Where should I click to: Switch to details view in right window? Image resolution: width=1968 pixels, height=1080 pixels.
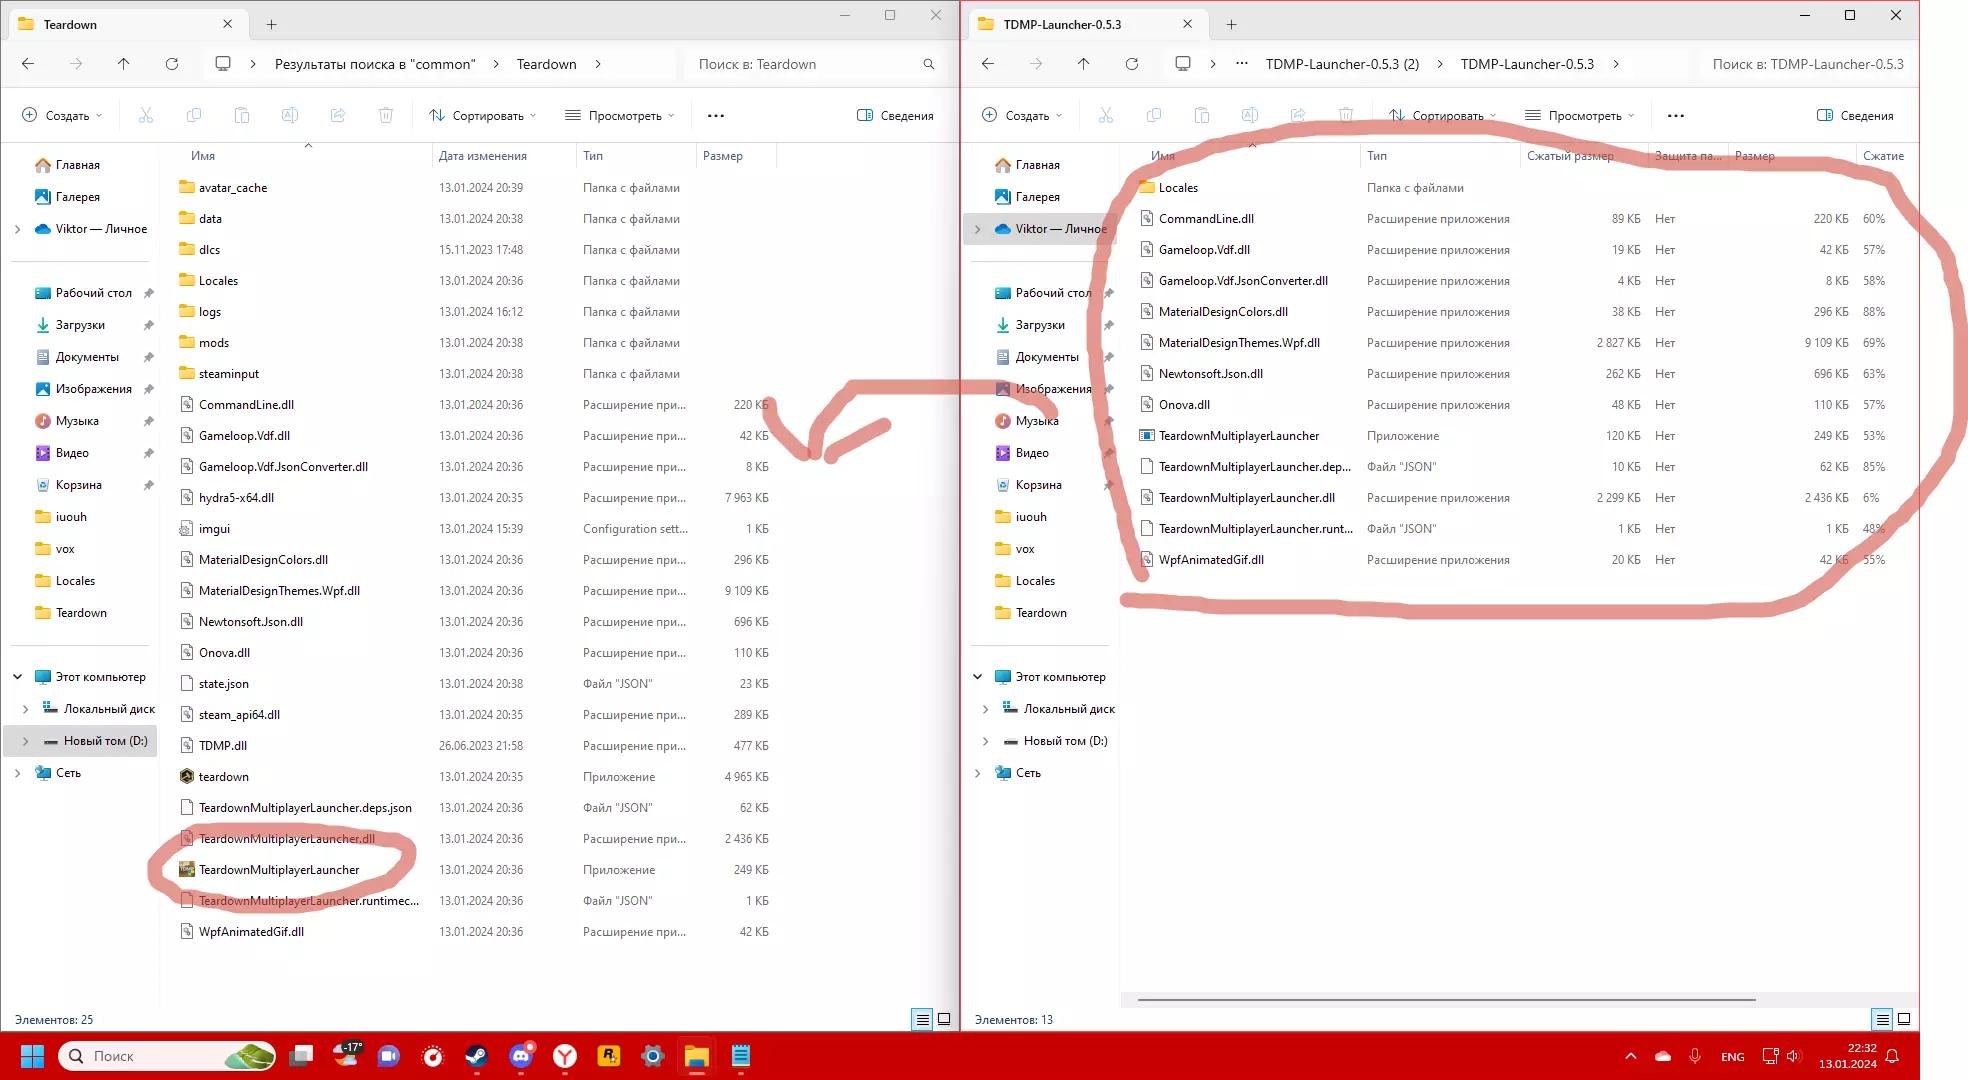click(x=1882, y=1019)
